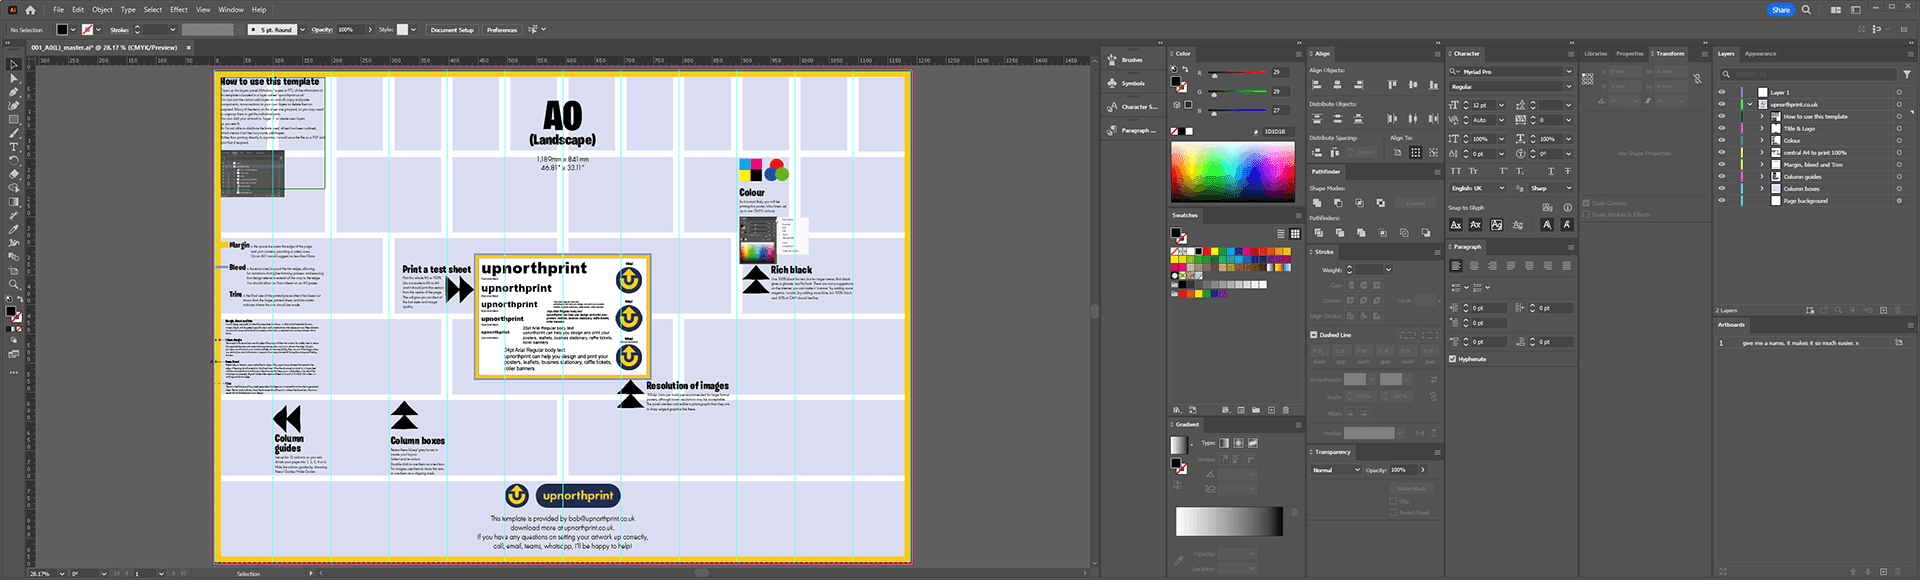Toggle the Dashed Line checkbox
This screenshot has width=1920, height=580.
[x=1314, y=335]
